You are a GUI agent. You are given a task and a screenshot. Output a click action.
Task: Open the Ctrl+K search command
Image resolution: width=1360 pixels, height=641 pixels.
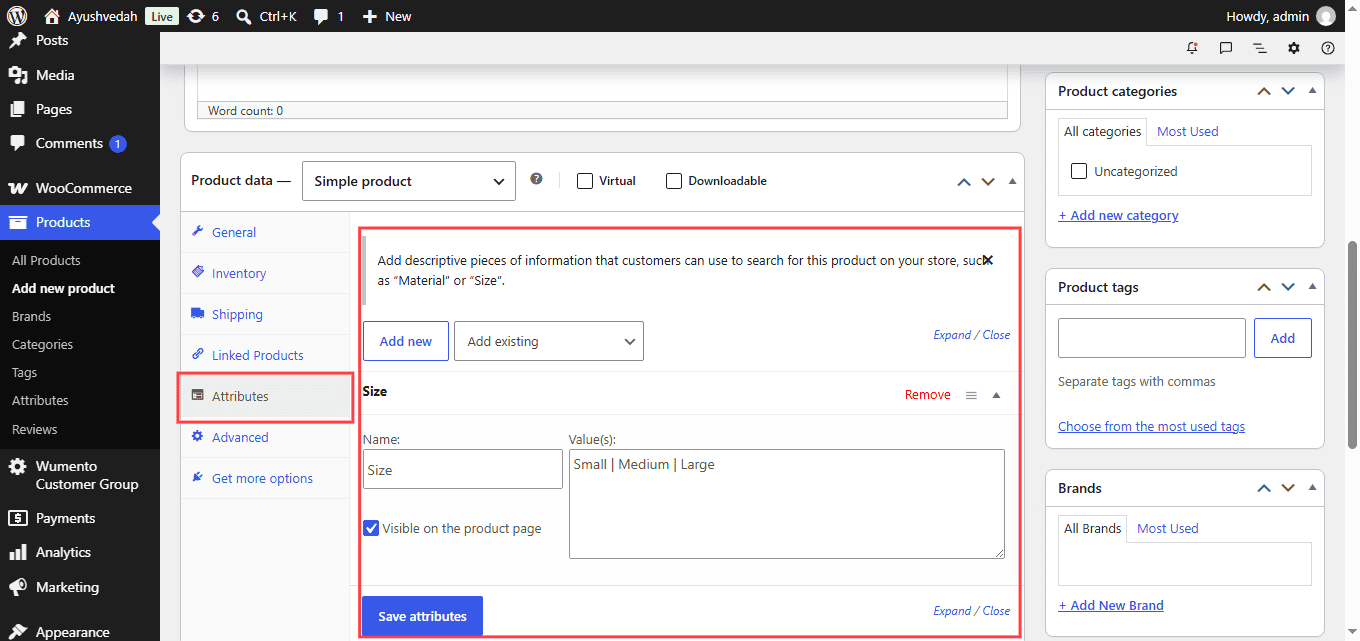click(266, 16)
